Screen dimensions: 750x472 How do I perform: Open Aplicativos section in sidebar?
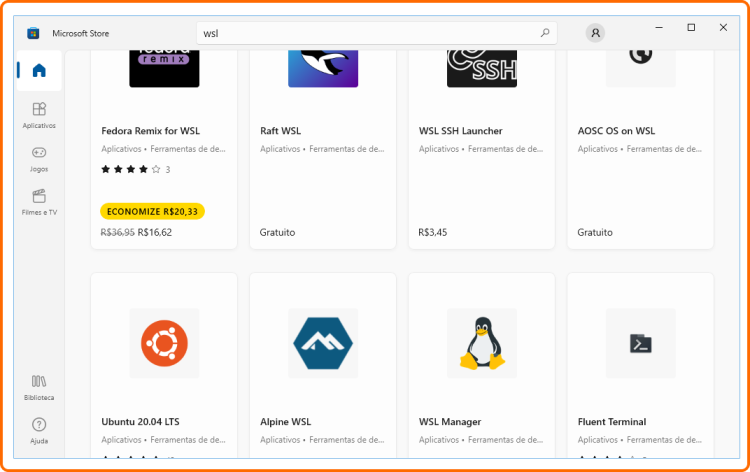coord(39,115)
